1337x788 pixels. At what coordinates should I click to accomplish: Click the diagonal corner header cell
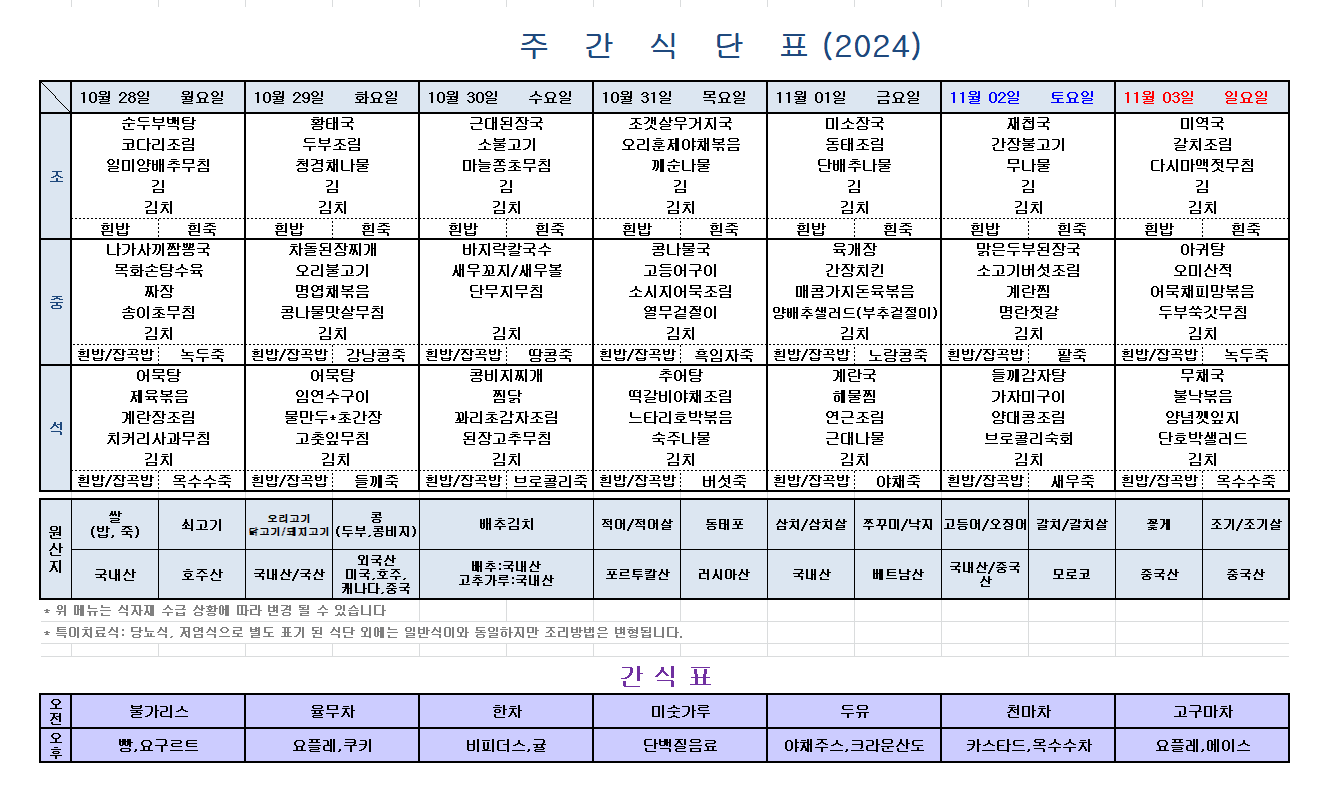pos(56,97)
